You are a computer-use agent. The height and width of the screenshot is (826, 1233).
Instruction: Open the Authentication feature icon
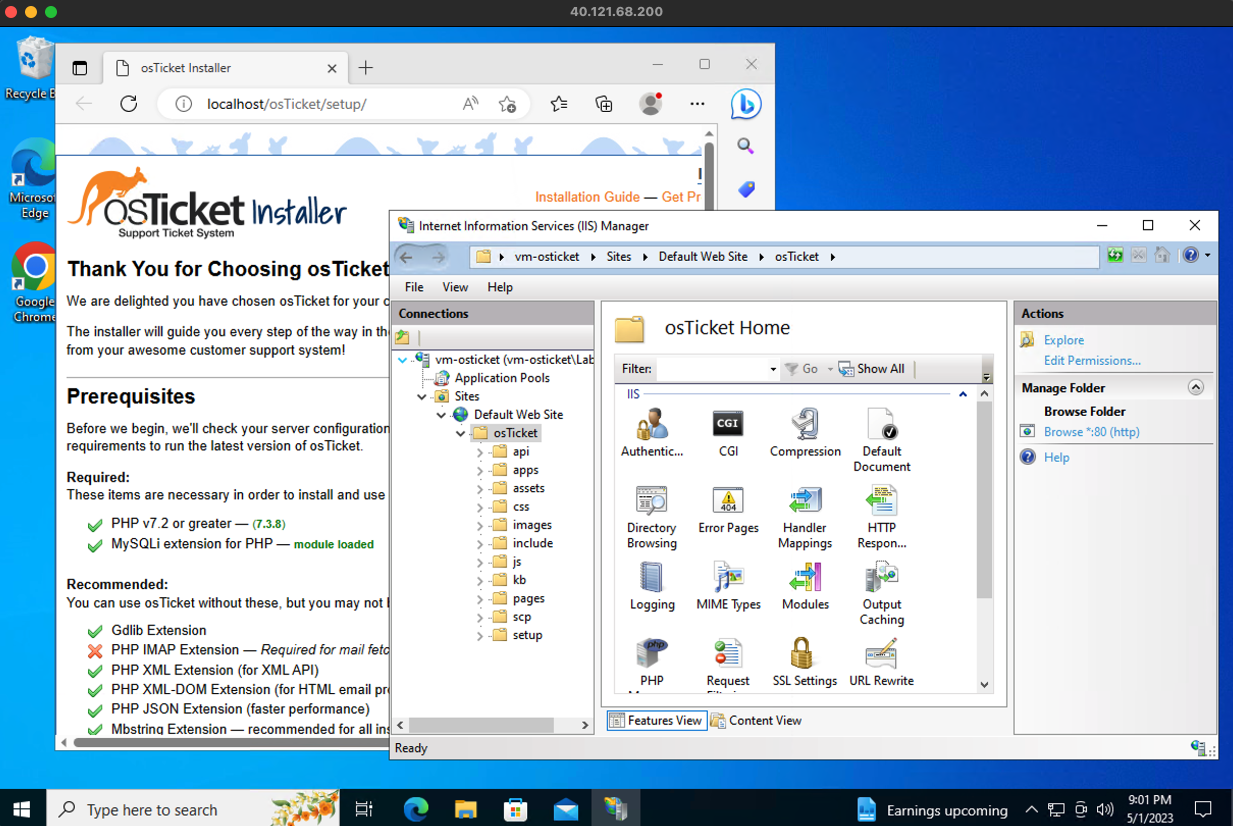(x=652, y=432)
